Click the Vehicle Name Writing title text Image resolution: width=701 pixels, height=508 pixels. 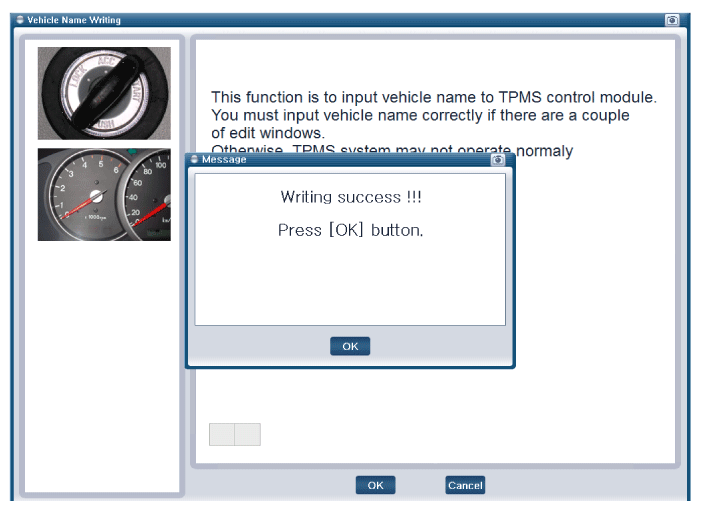click(73, 20)
